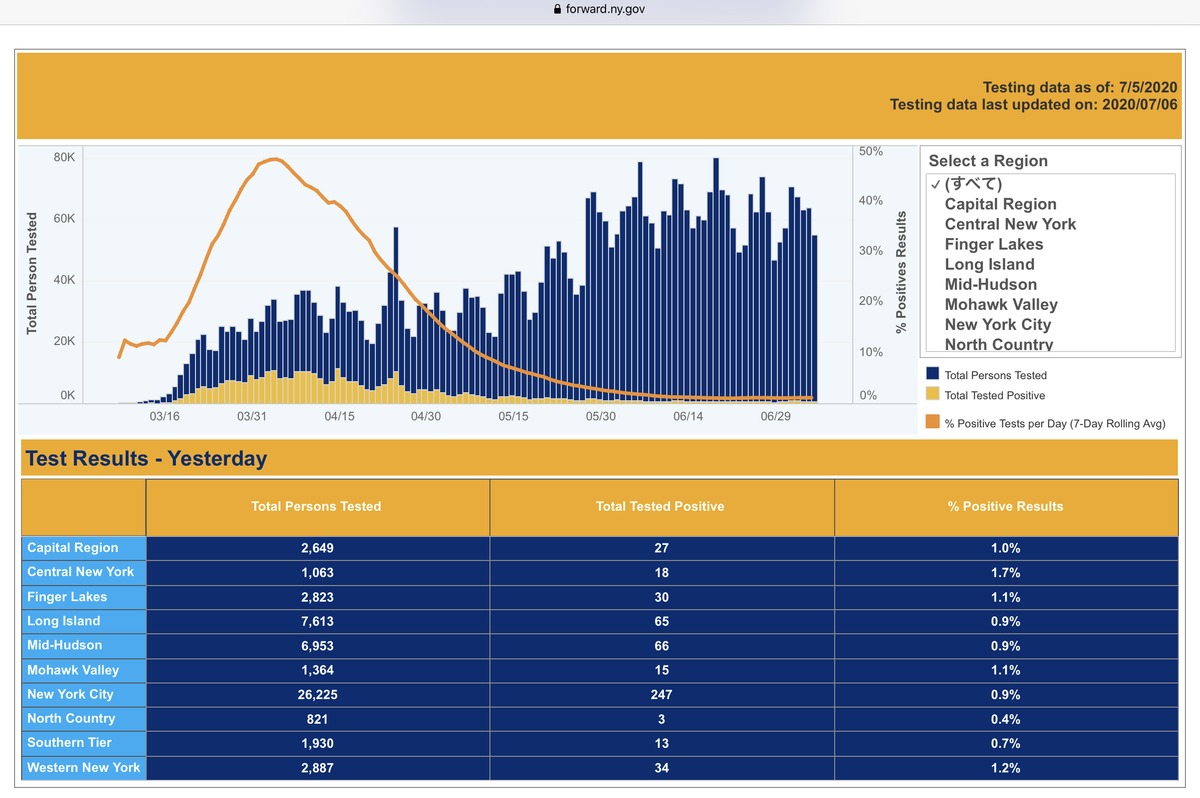The image size is (1200, 798).
Task: Click the Total Tested Positive legend label
Action: click(994, 395)
